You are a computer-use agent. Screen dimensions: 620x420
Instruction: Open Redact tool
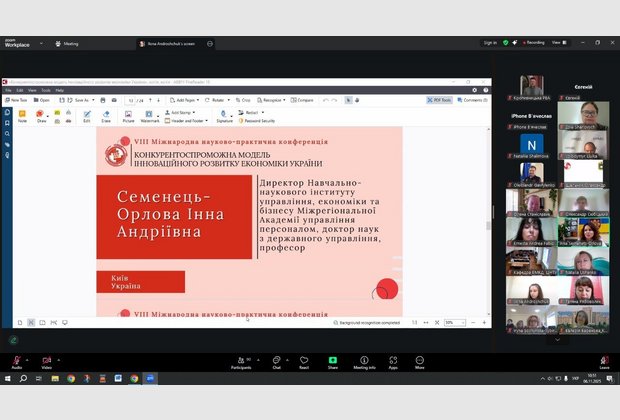coord(251,113)
